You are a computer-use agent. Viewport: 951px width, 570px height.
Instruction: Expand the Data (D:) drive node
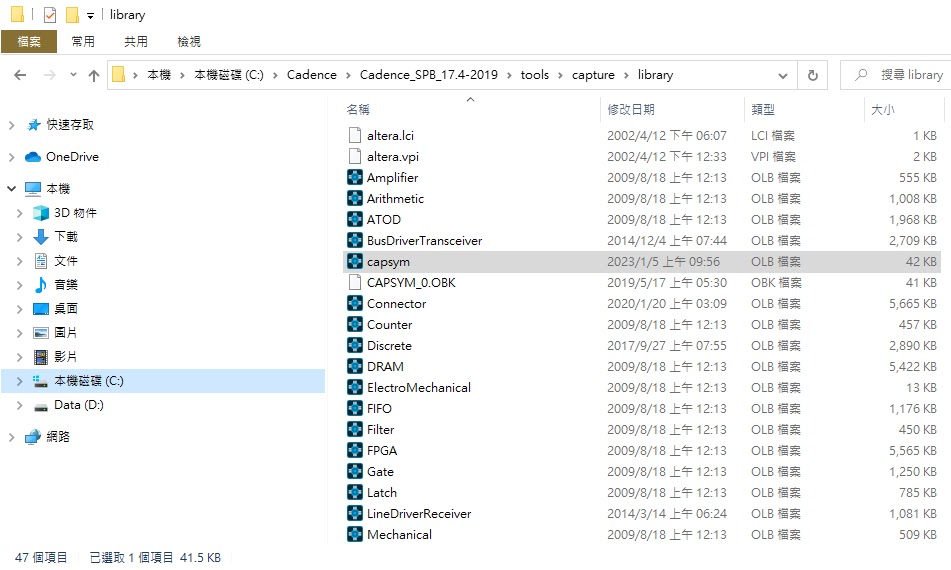click(19, 405)
